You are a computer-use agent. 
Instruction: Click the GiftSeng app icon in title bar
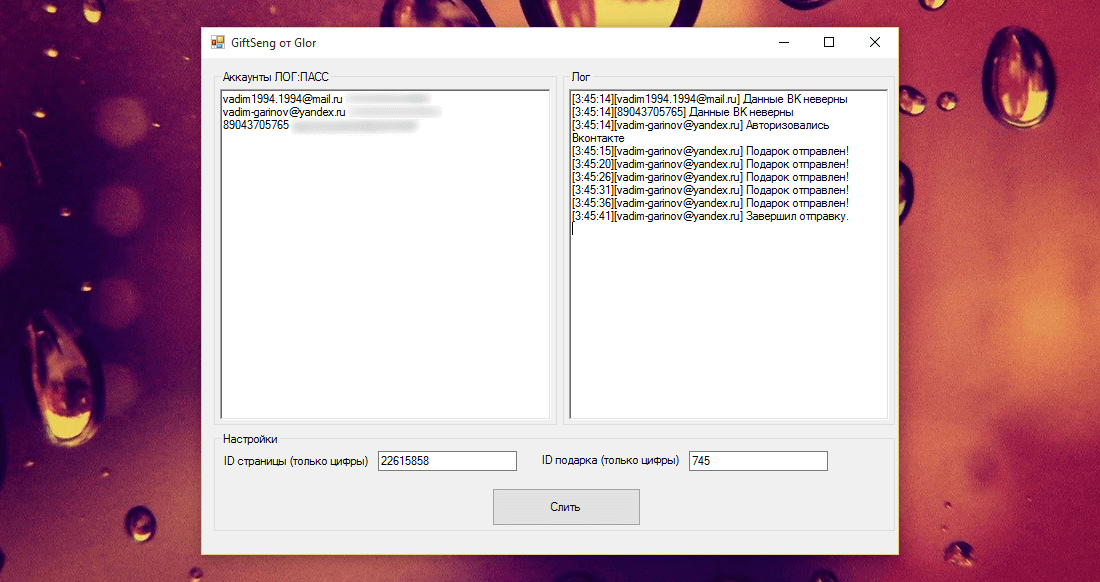pyautogui.click(x=217, y=43)
